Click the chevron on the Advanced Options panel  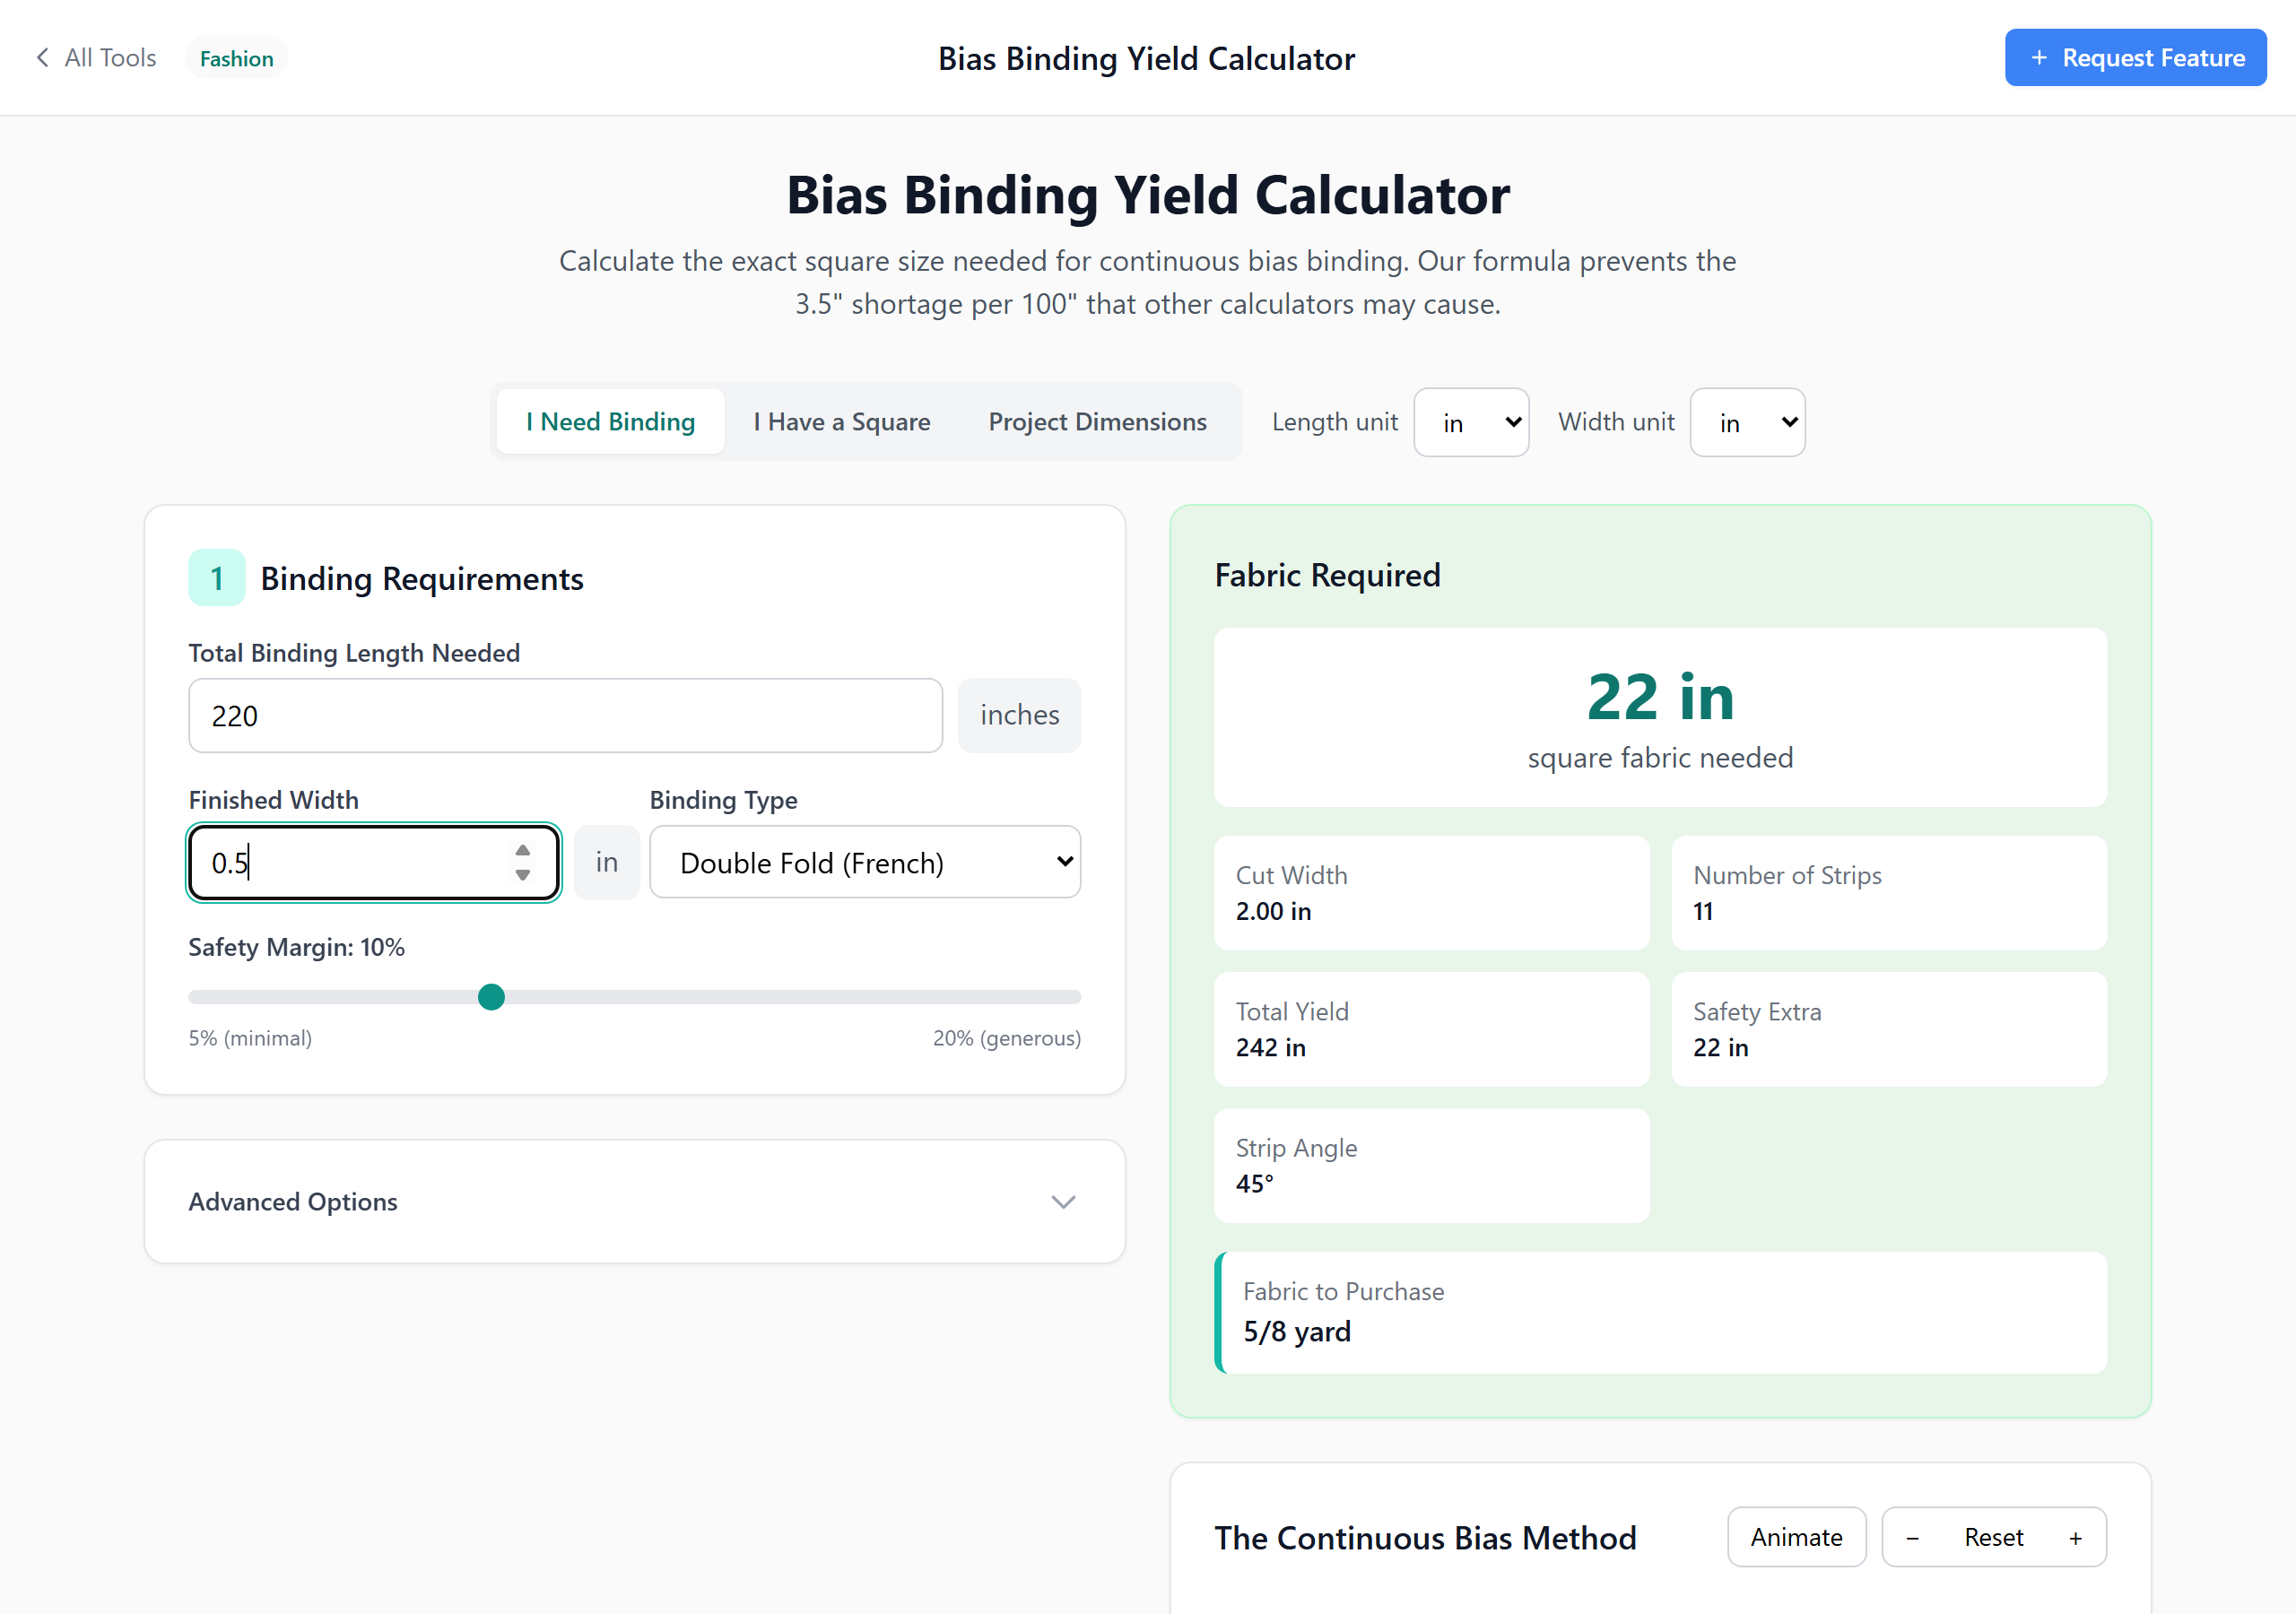(1064, 1202)
